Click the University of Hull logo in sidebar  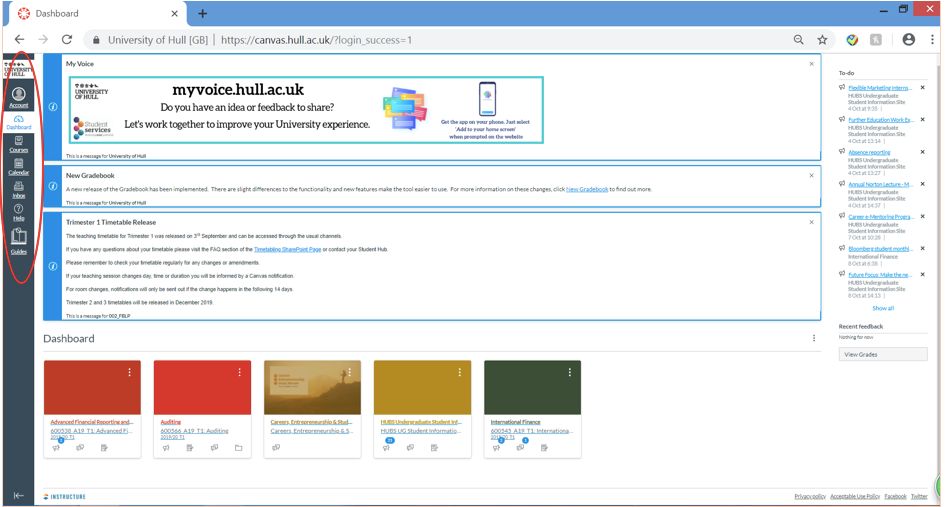(x=19, y=69)
